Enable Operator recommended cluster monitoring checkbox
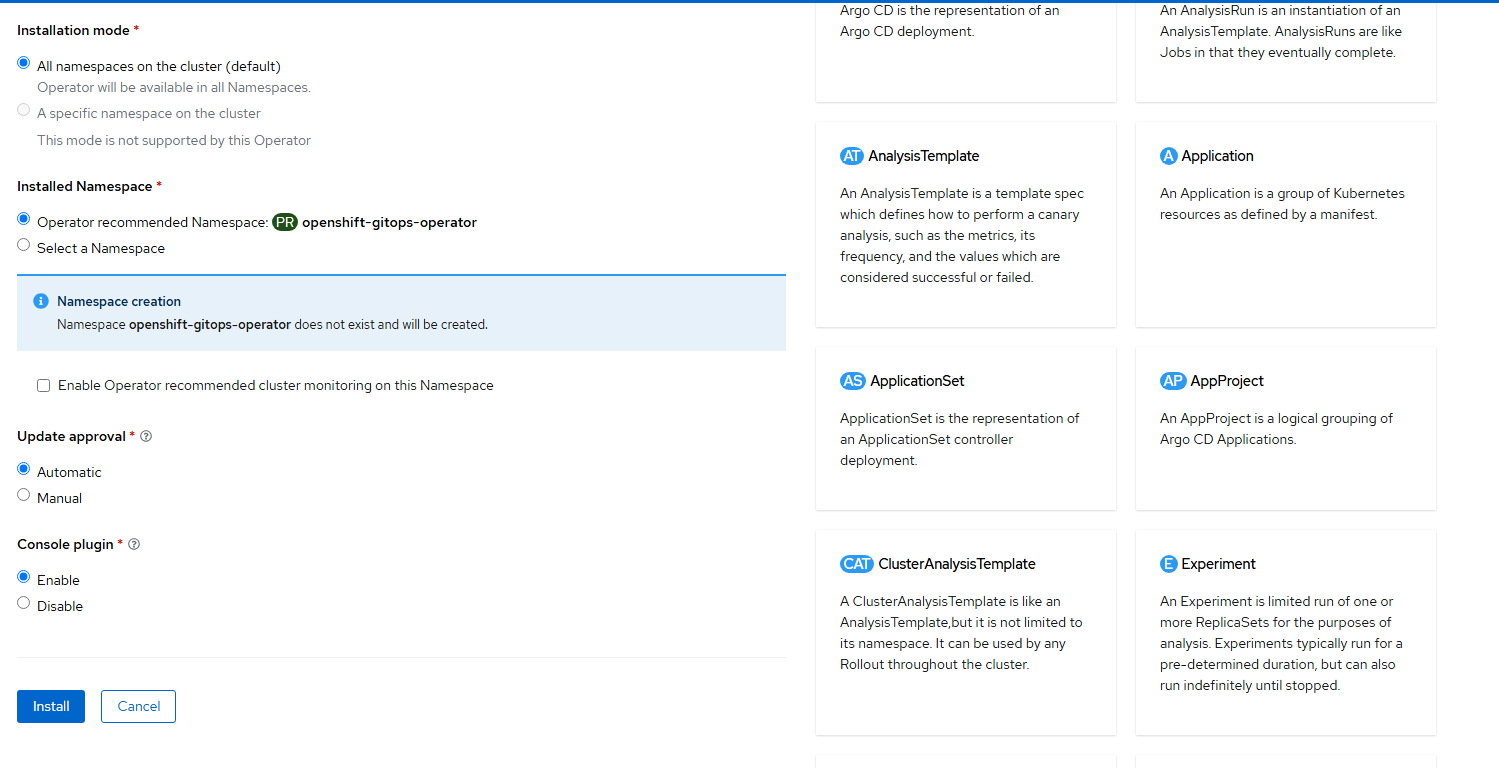Screen dimensions: 1499x768 tap(44, 386)
